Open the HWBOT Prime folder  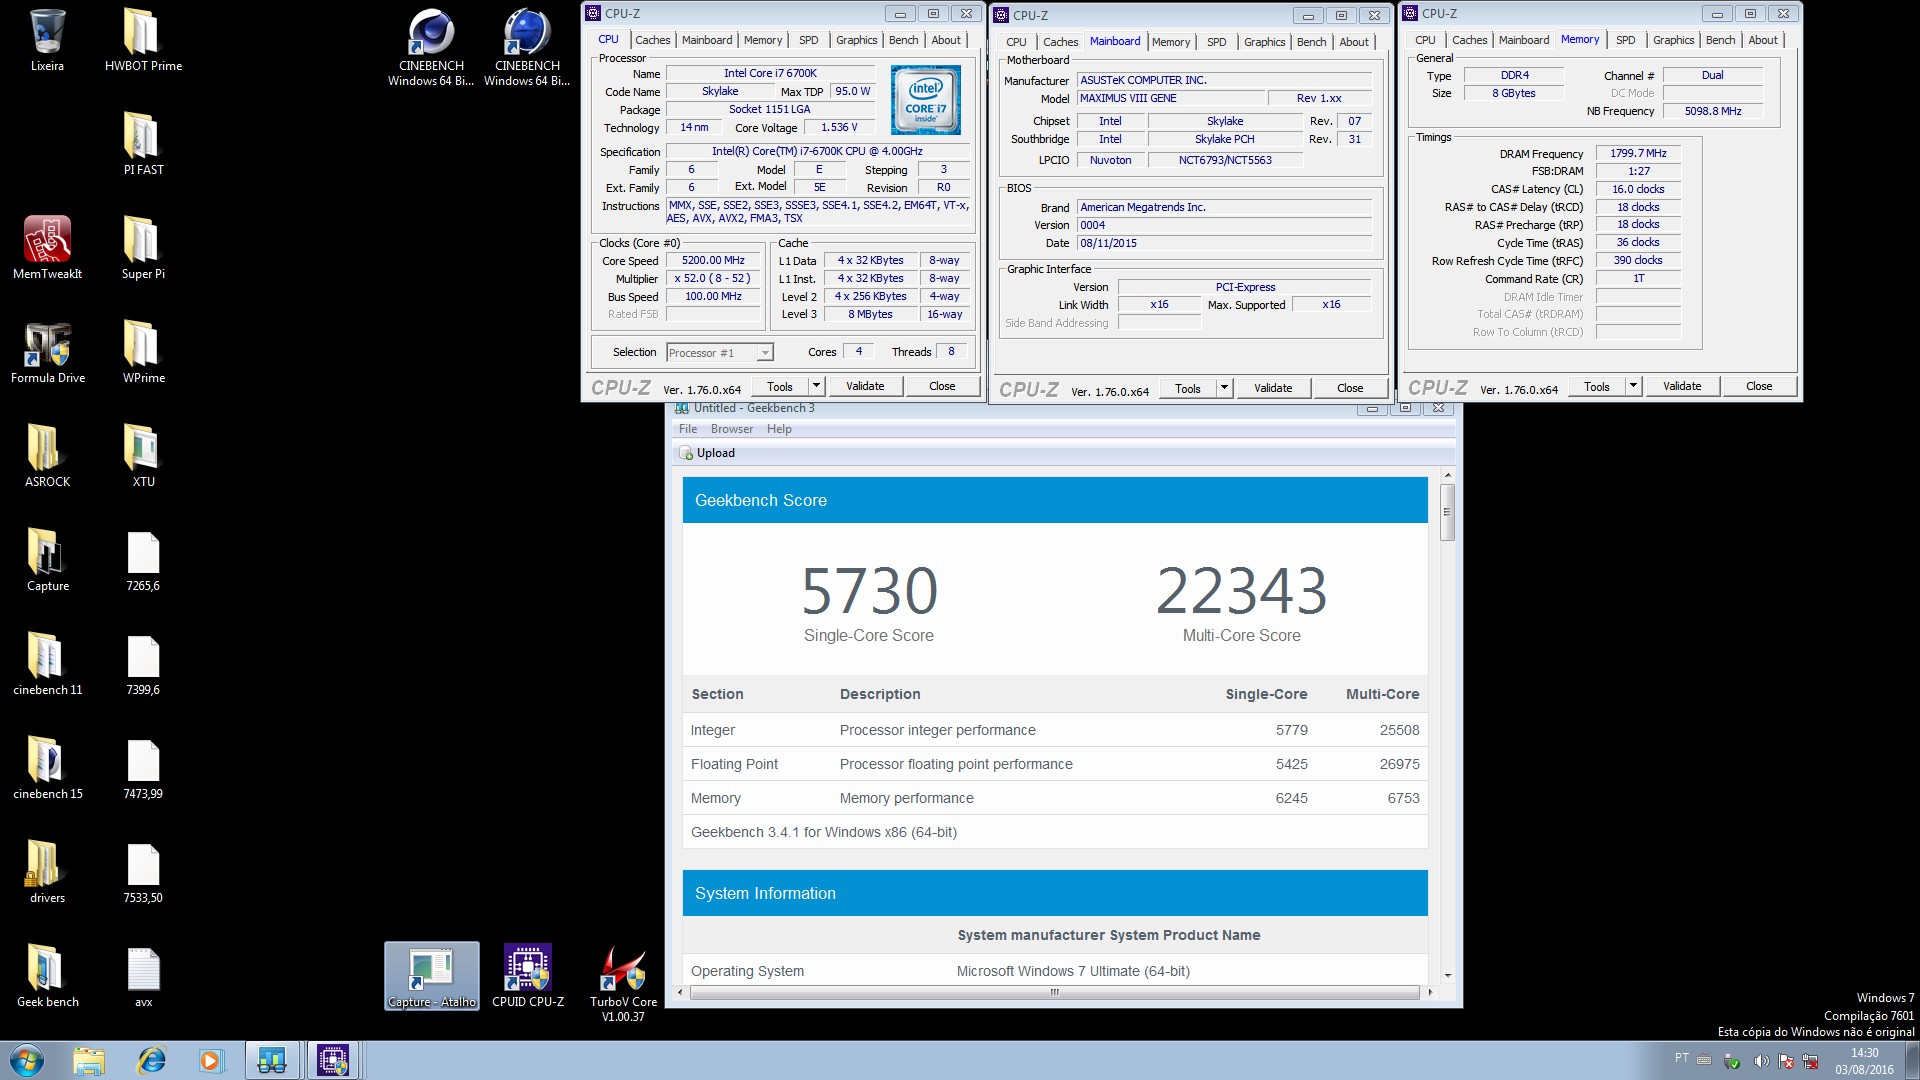click(143, 40)
